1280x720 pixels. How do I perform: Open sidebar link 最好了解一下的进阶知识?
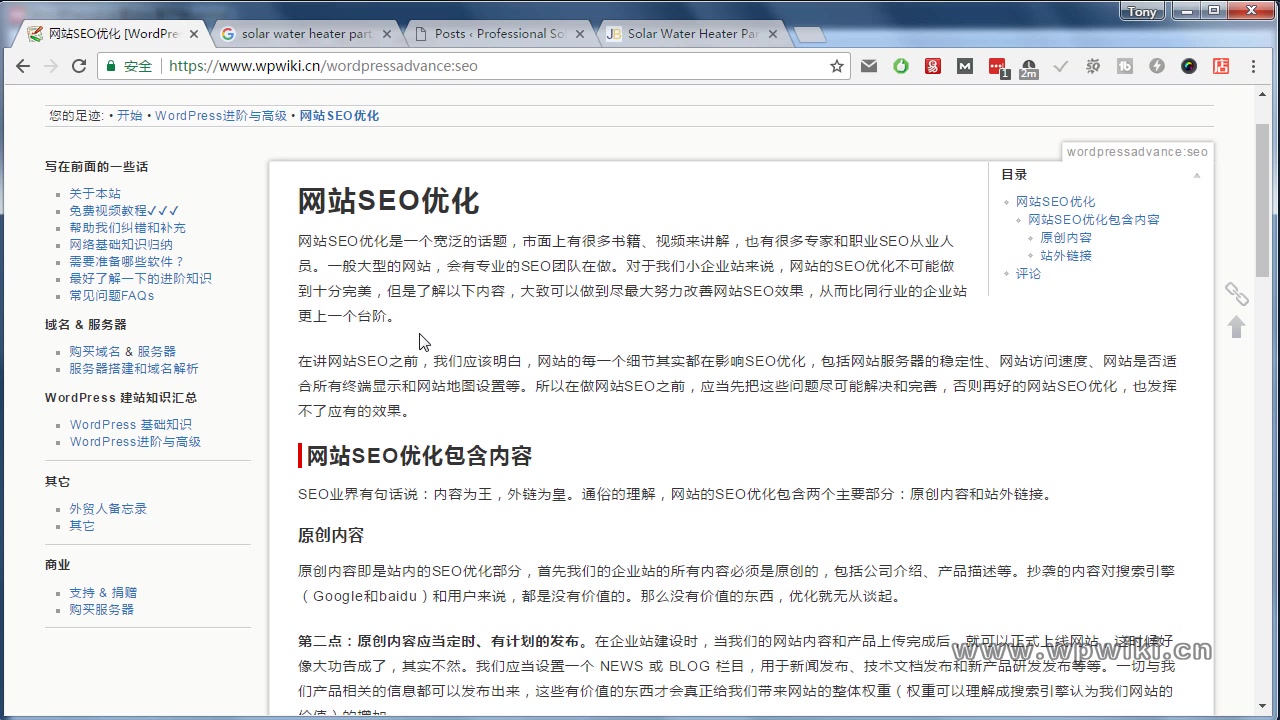[x=140, y=279]
